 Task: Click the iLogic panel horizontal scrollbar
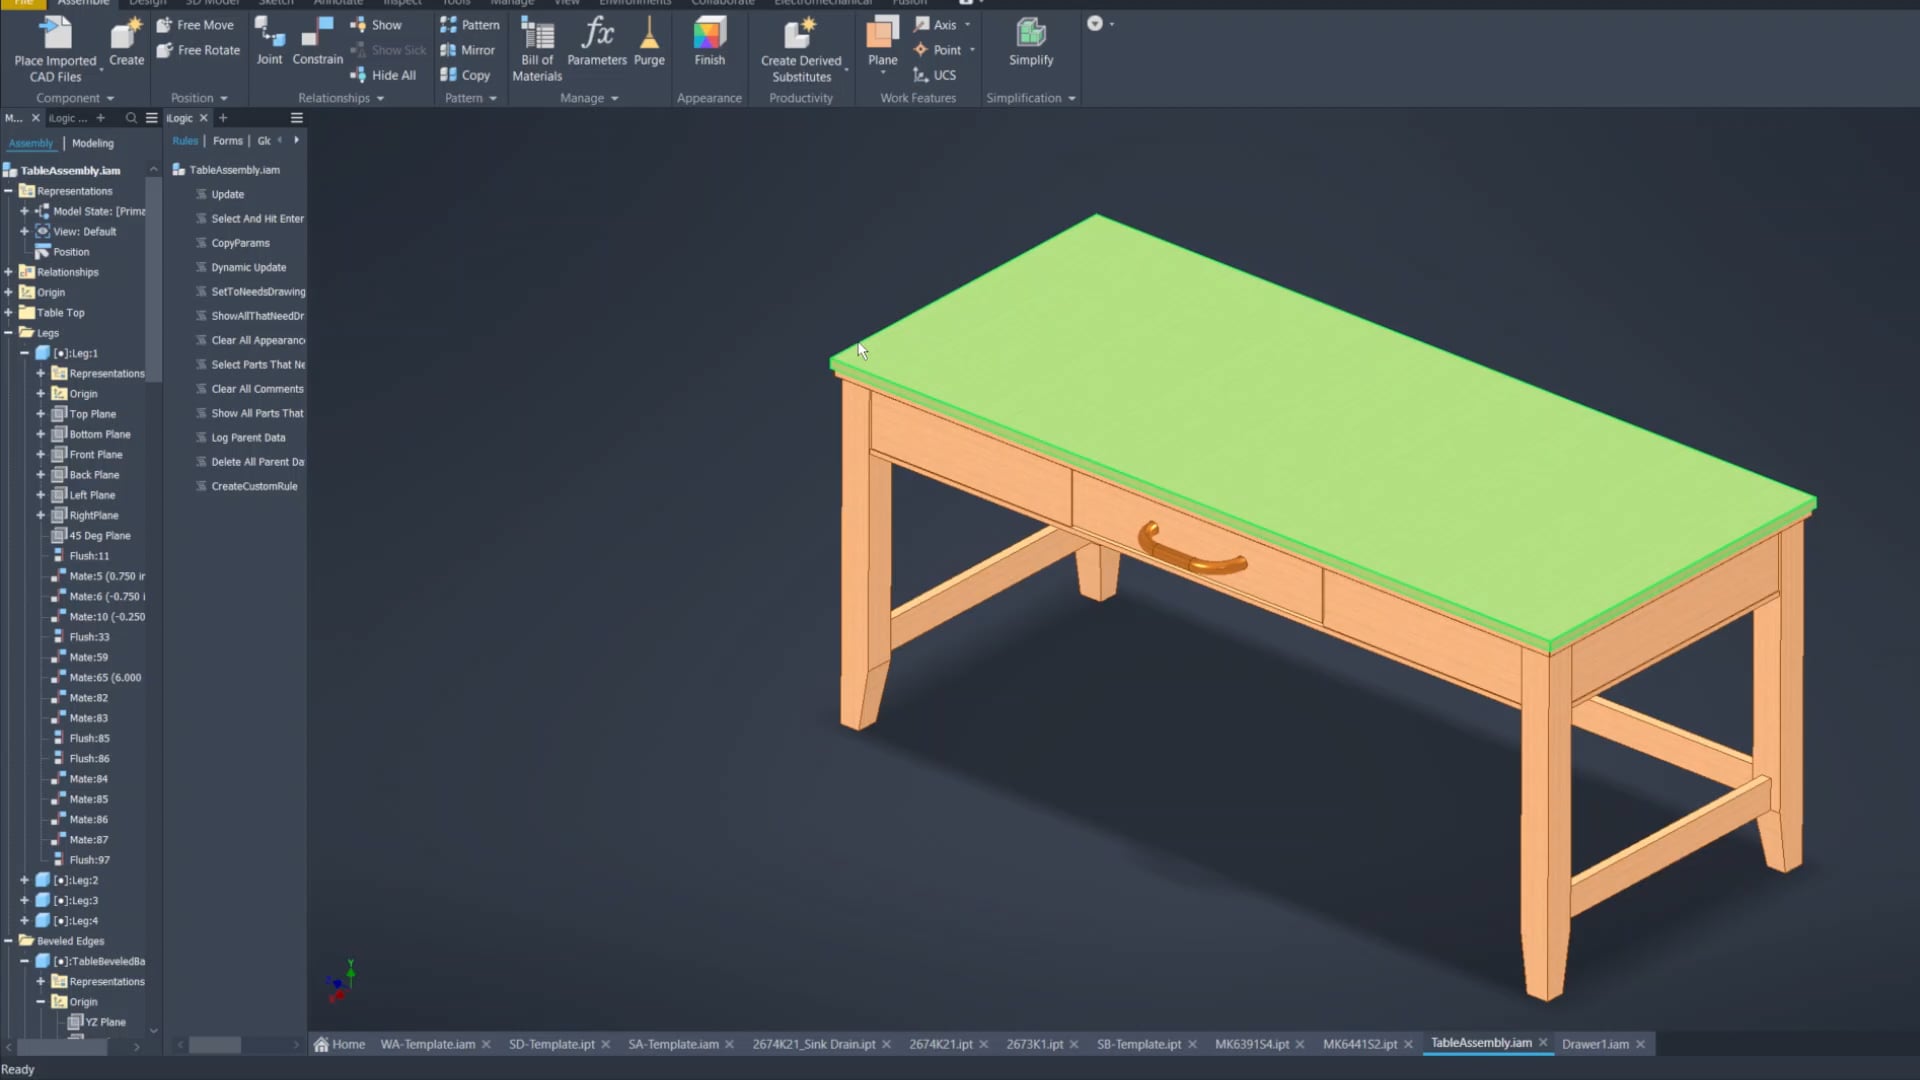(216, 1045)
